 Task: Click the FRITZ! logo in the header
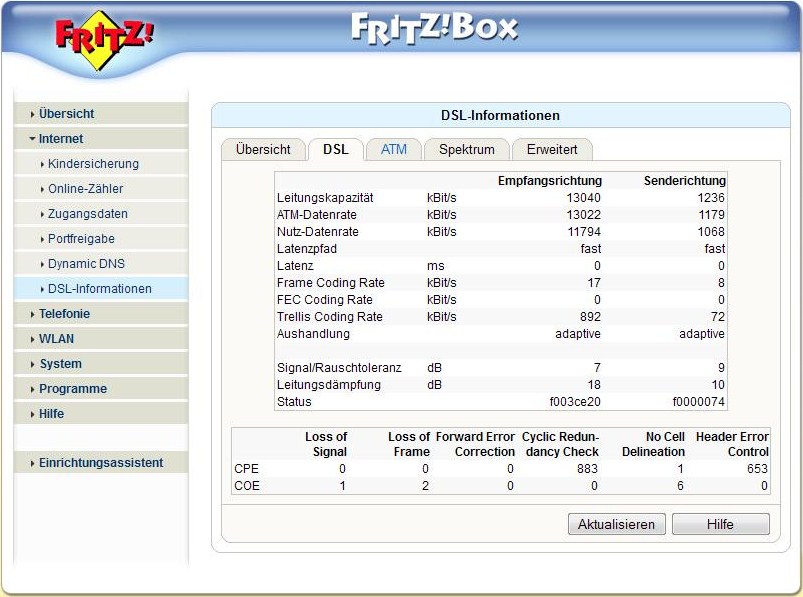pos(104,40)
